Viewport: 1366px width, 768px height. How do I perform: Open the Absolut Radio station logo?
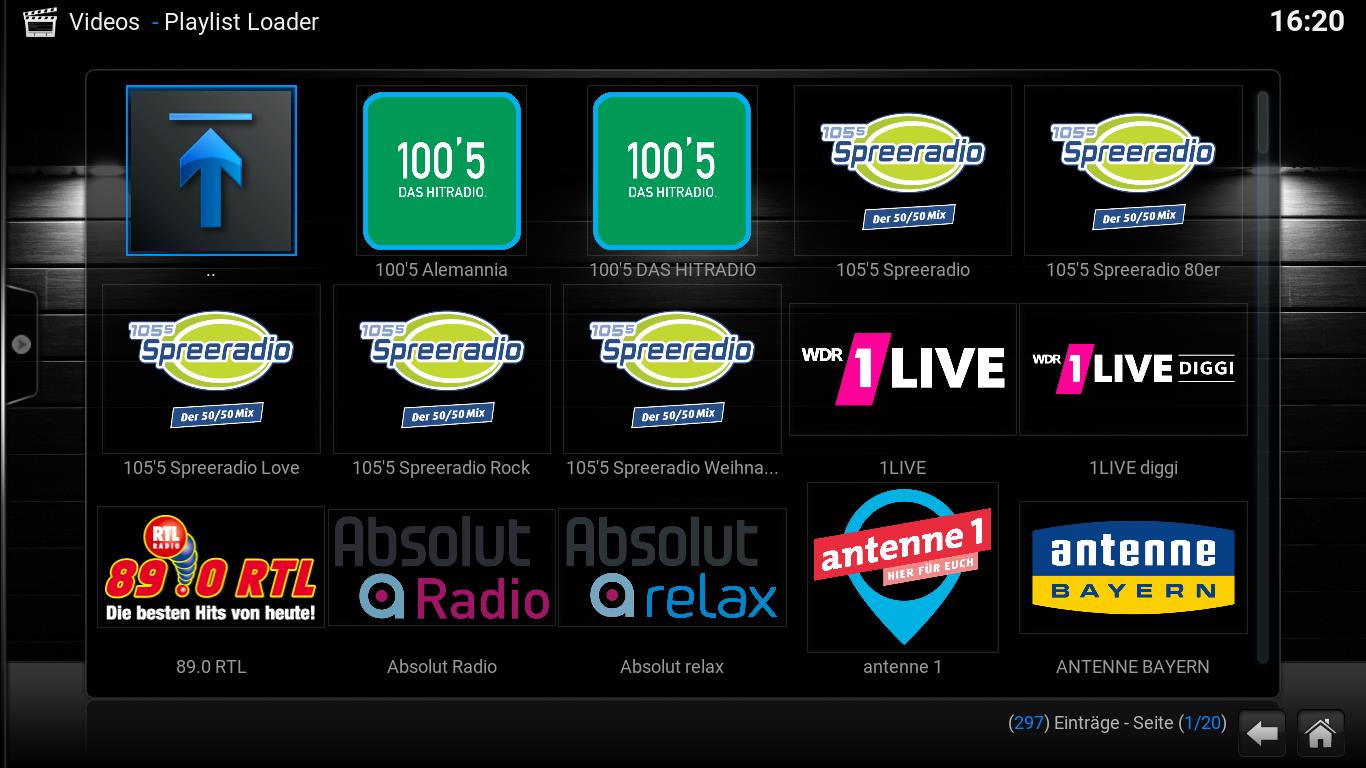[x=441, y=567]
